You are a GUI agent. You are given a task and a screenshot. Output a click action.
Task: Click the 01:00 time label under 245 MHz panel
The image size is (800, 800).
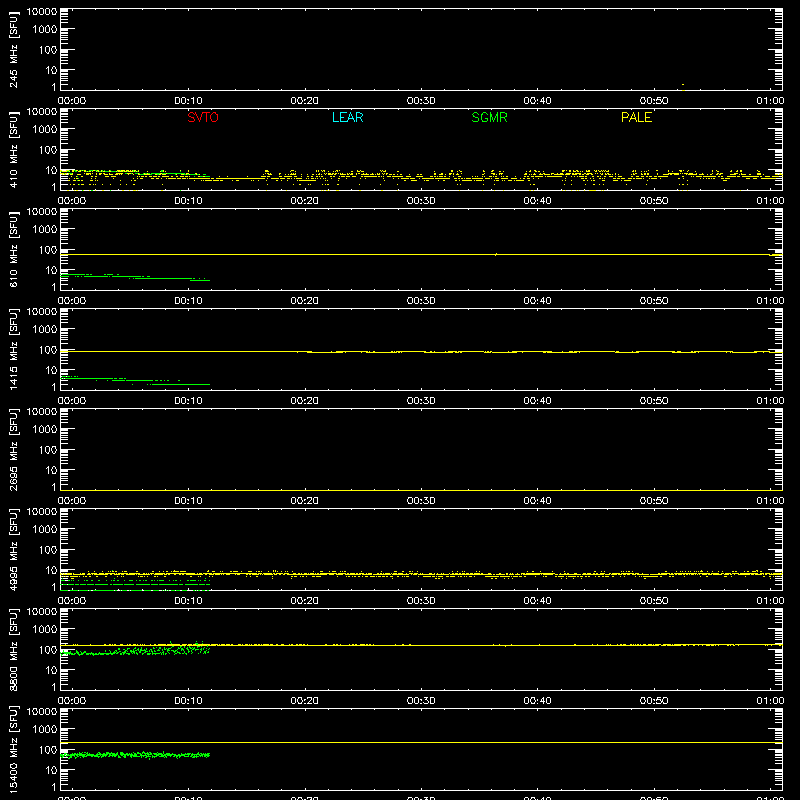coord(770,101)
